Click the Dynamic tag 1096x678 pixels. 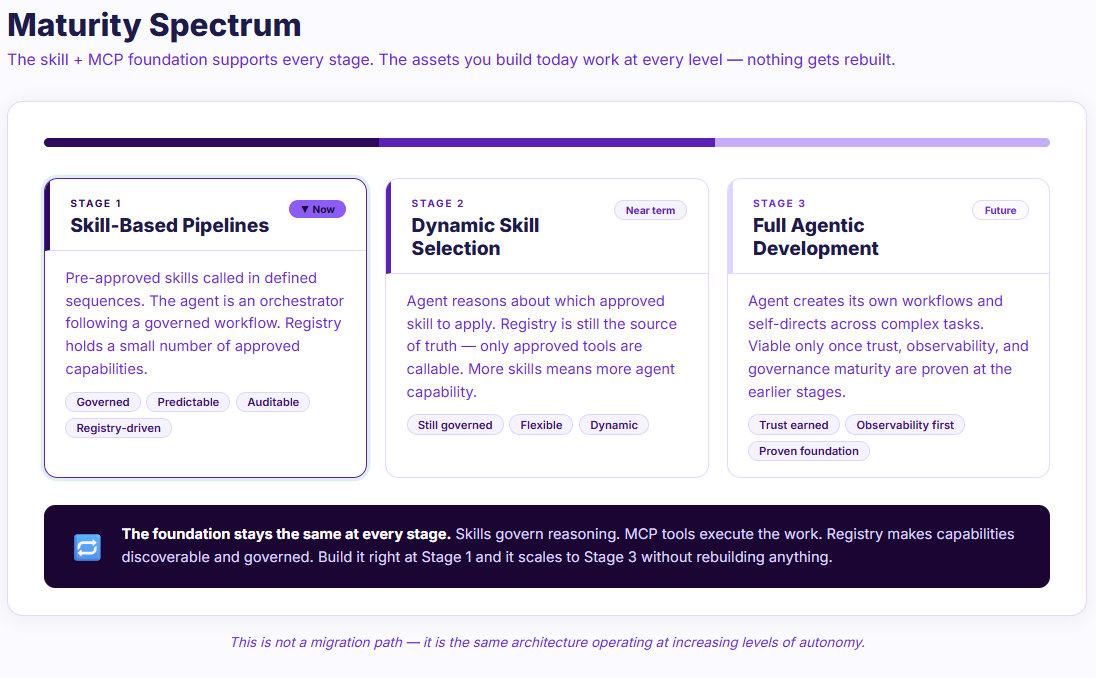point(614,425)
